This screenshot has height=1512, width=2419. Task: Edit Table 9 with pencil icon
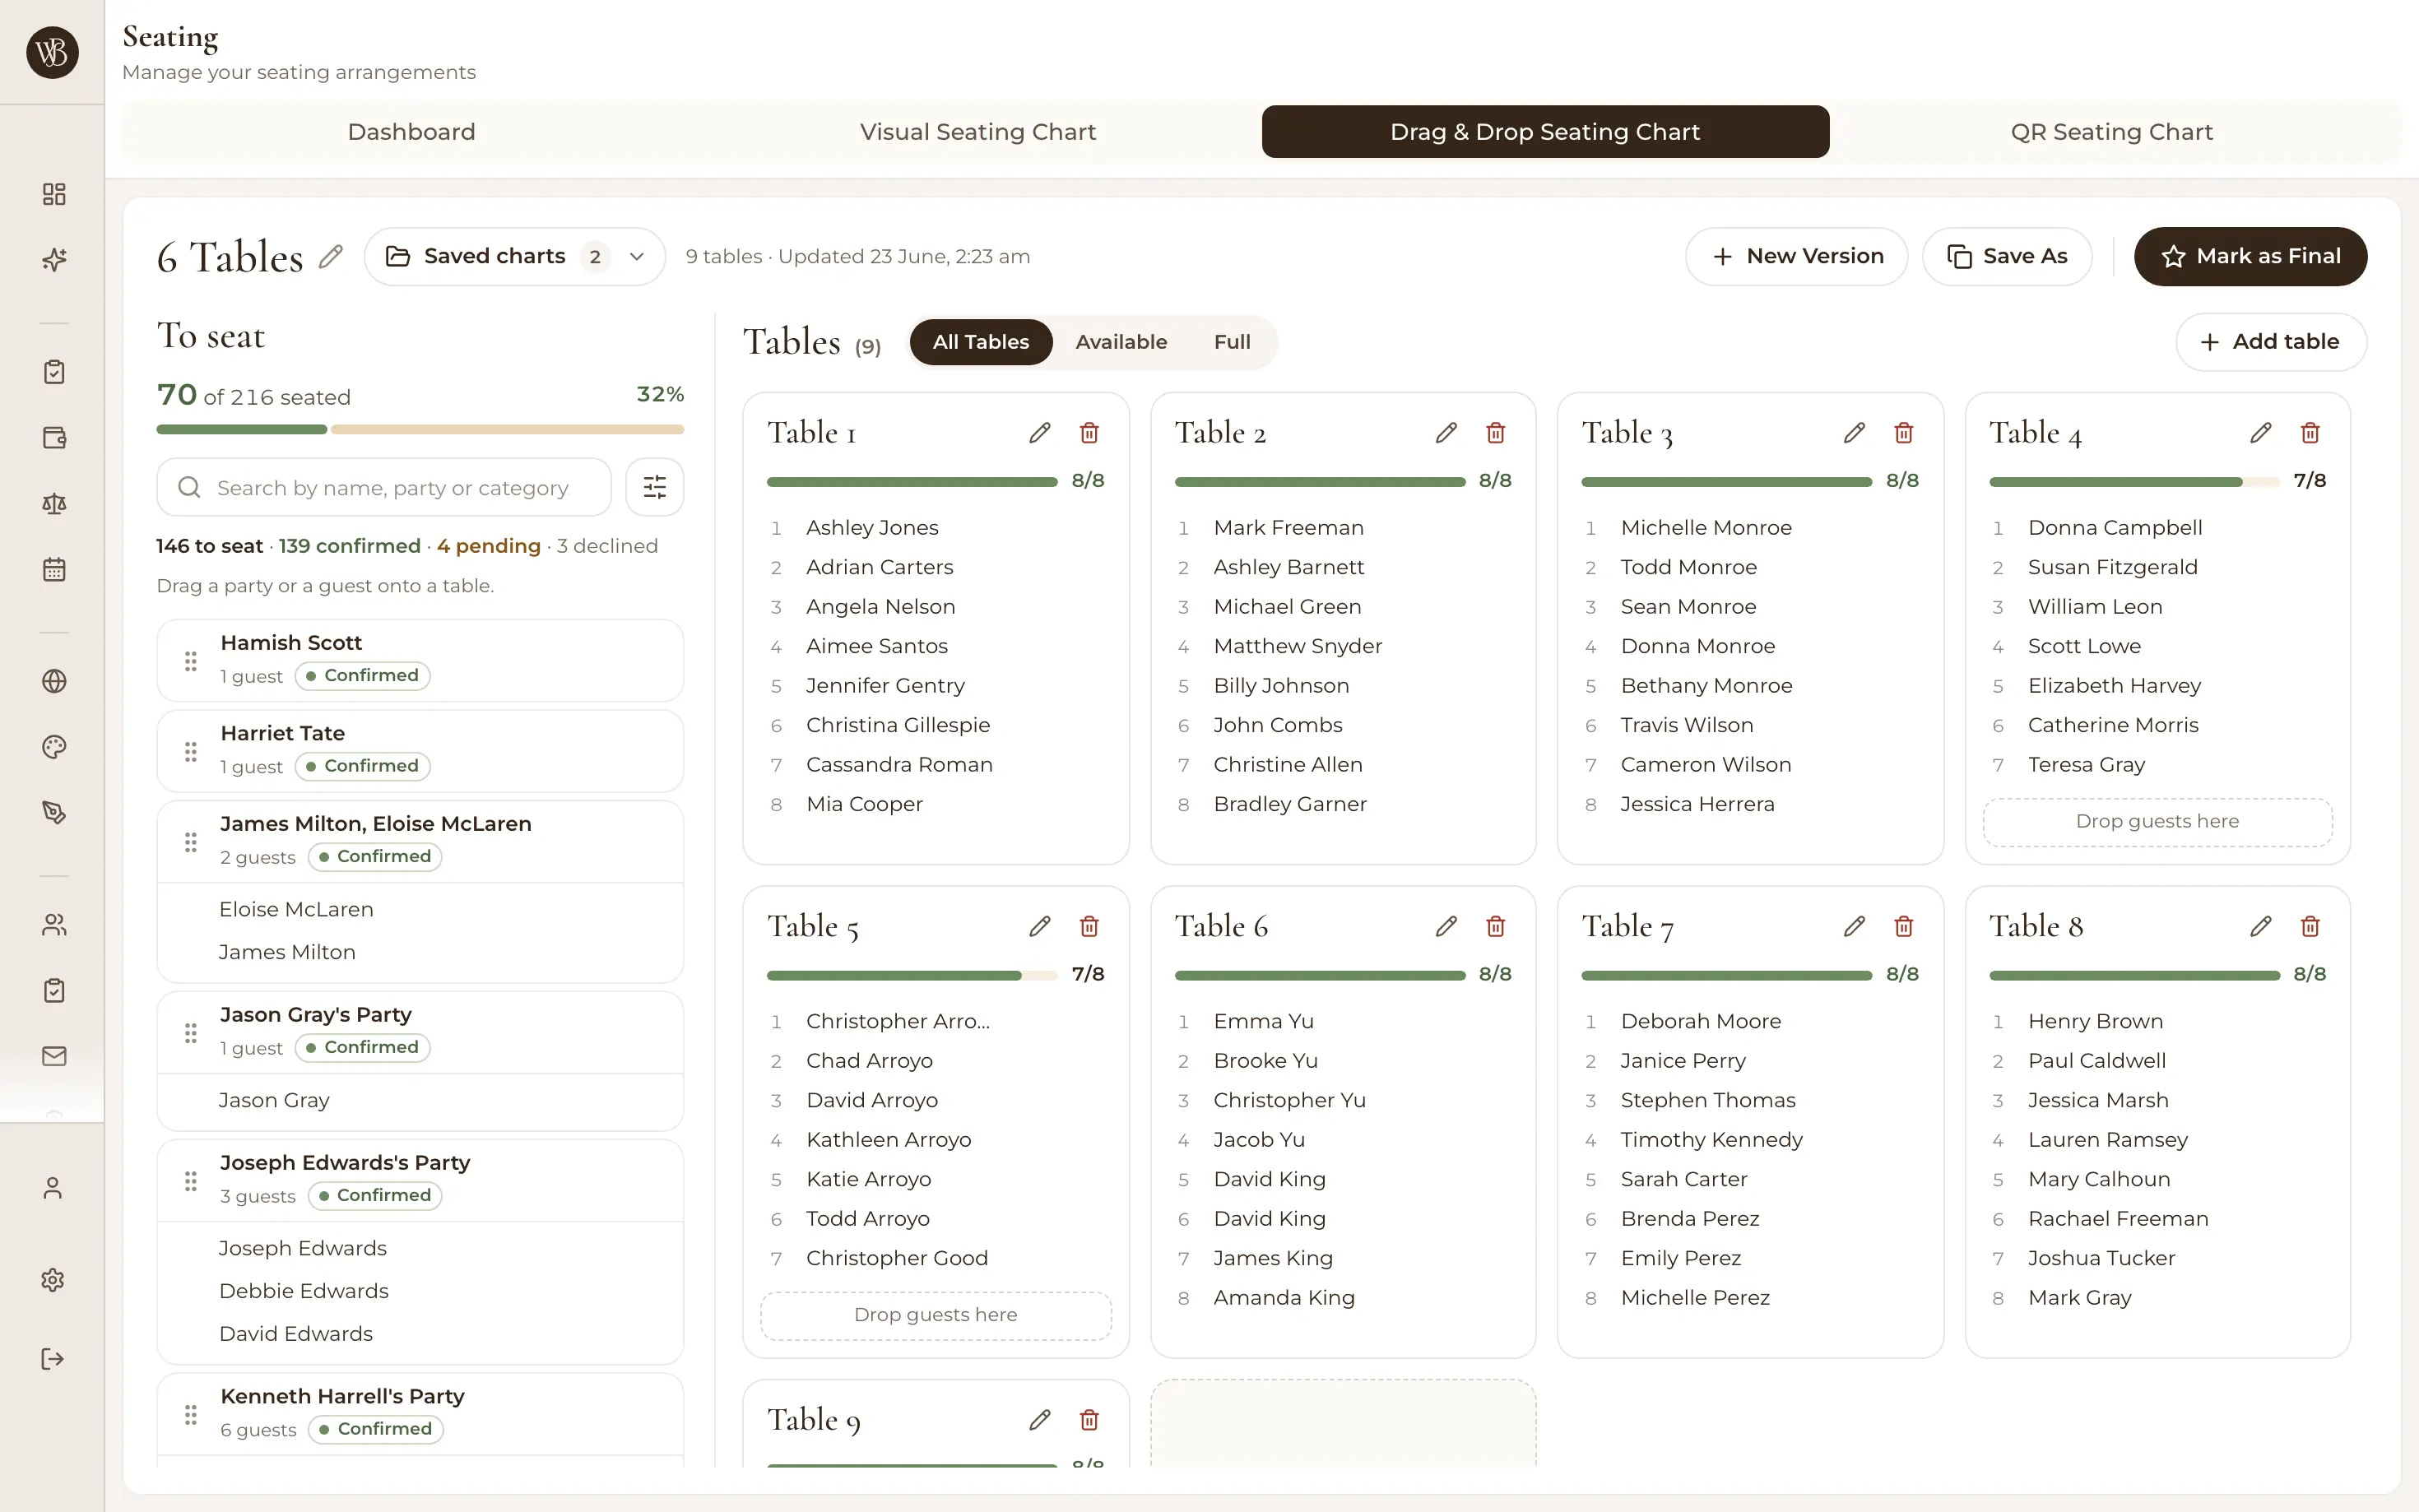(x=1039, y=1419)
